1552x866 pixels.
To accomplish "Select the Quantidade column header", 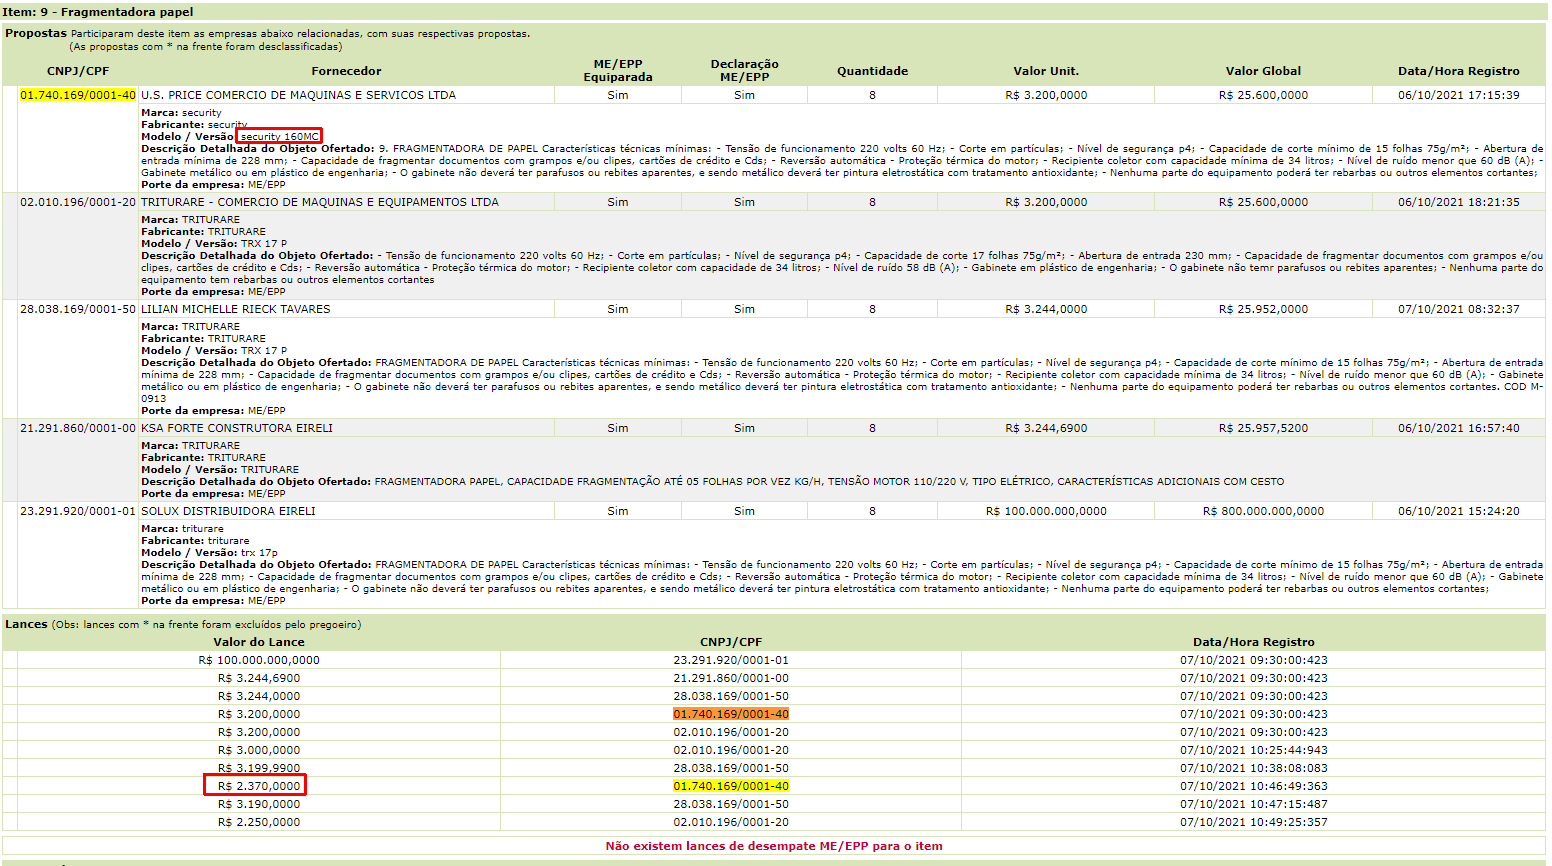I will pyautogui.click(x=872, y=71).
